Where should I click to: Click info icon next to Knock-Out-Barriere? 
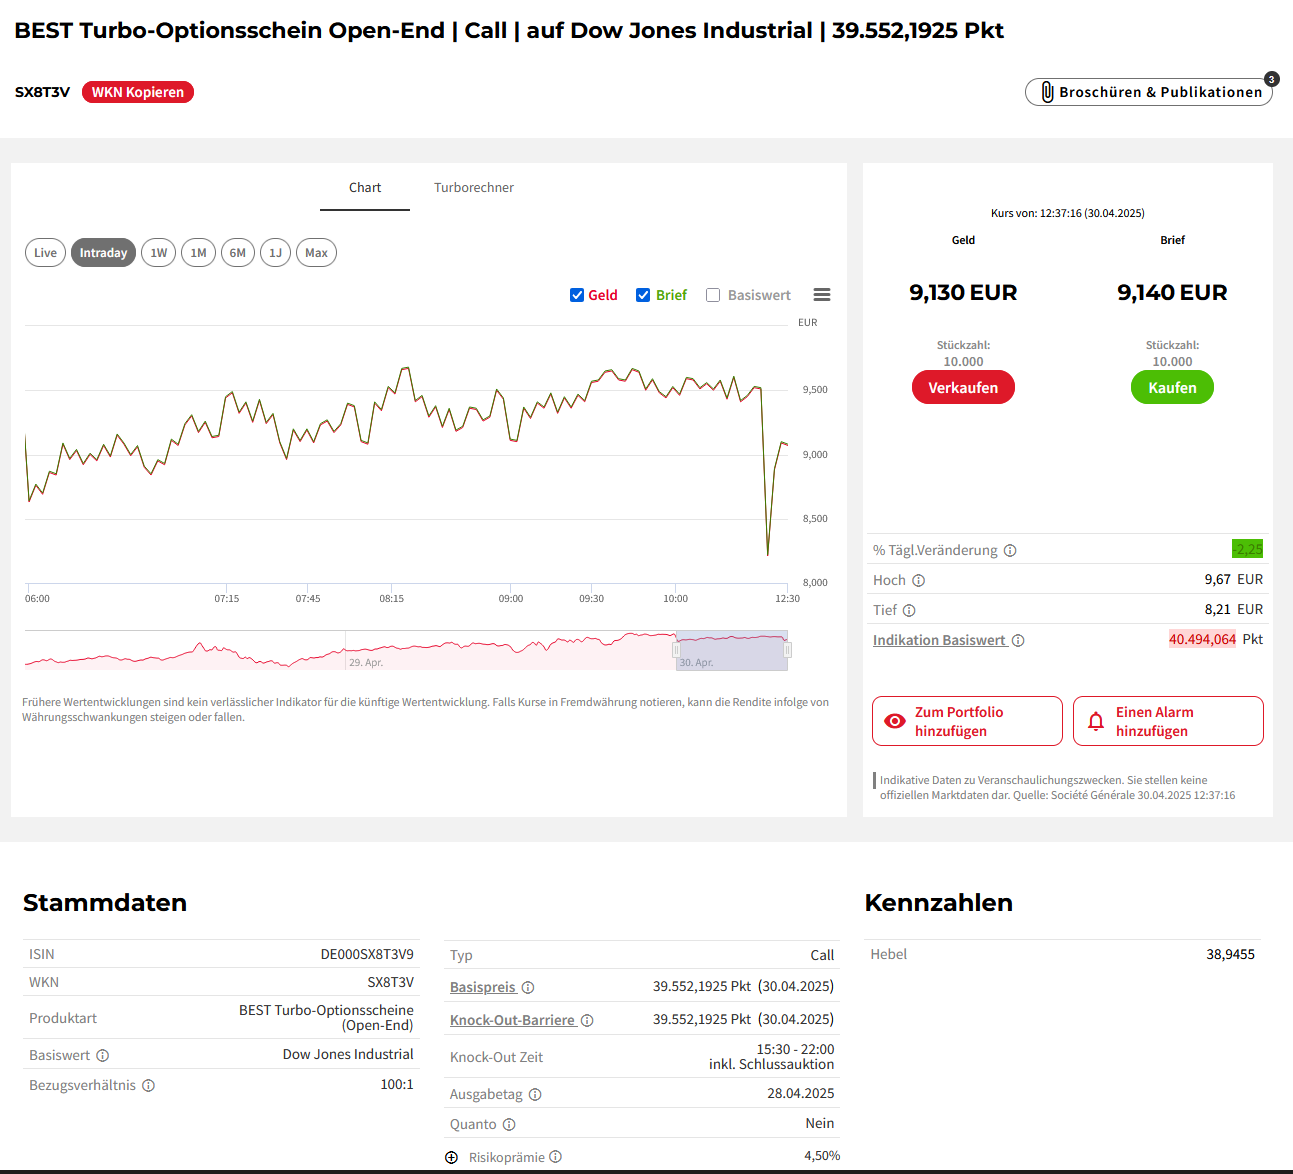(587, 1021)
